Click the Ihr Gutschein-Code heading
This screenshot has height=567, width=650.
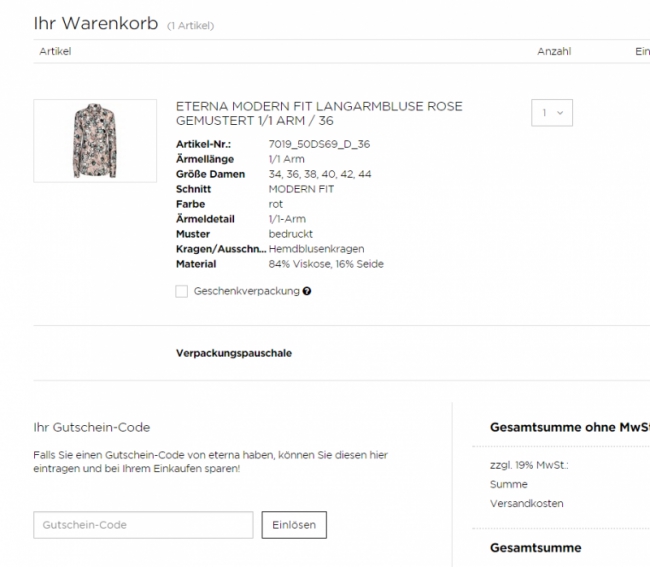(x=92, y=427)
